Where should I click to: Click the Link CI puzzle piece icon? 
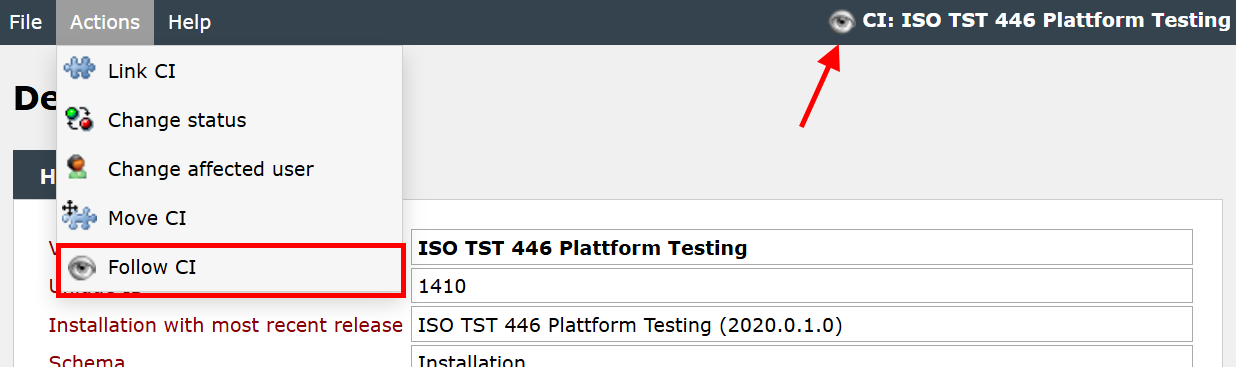pyautogui.click(x=79, y=70)
